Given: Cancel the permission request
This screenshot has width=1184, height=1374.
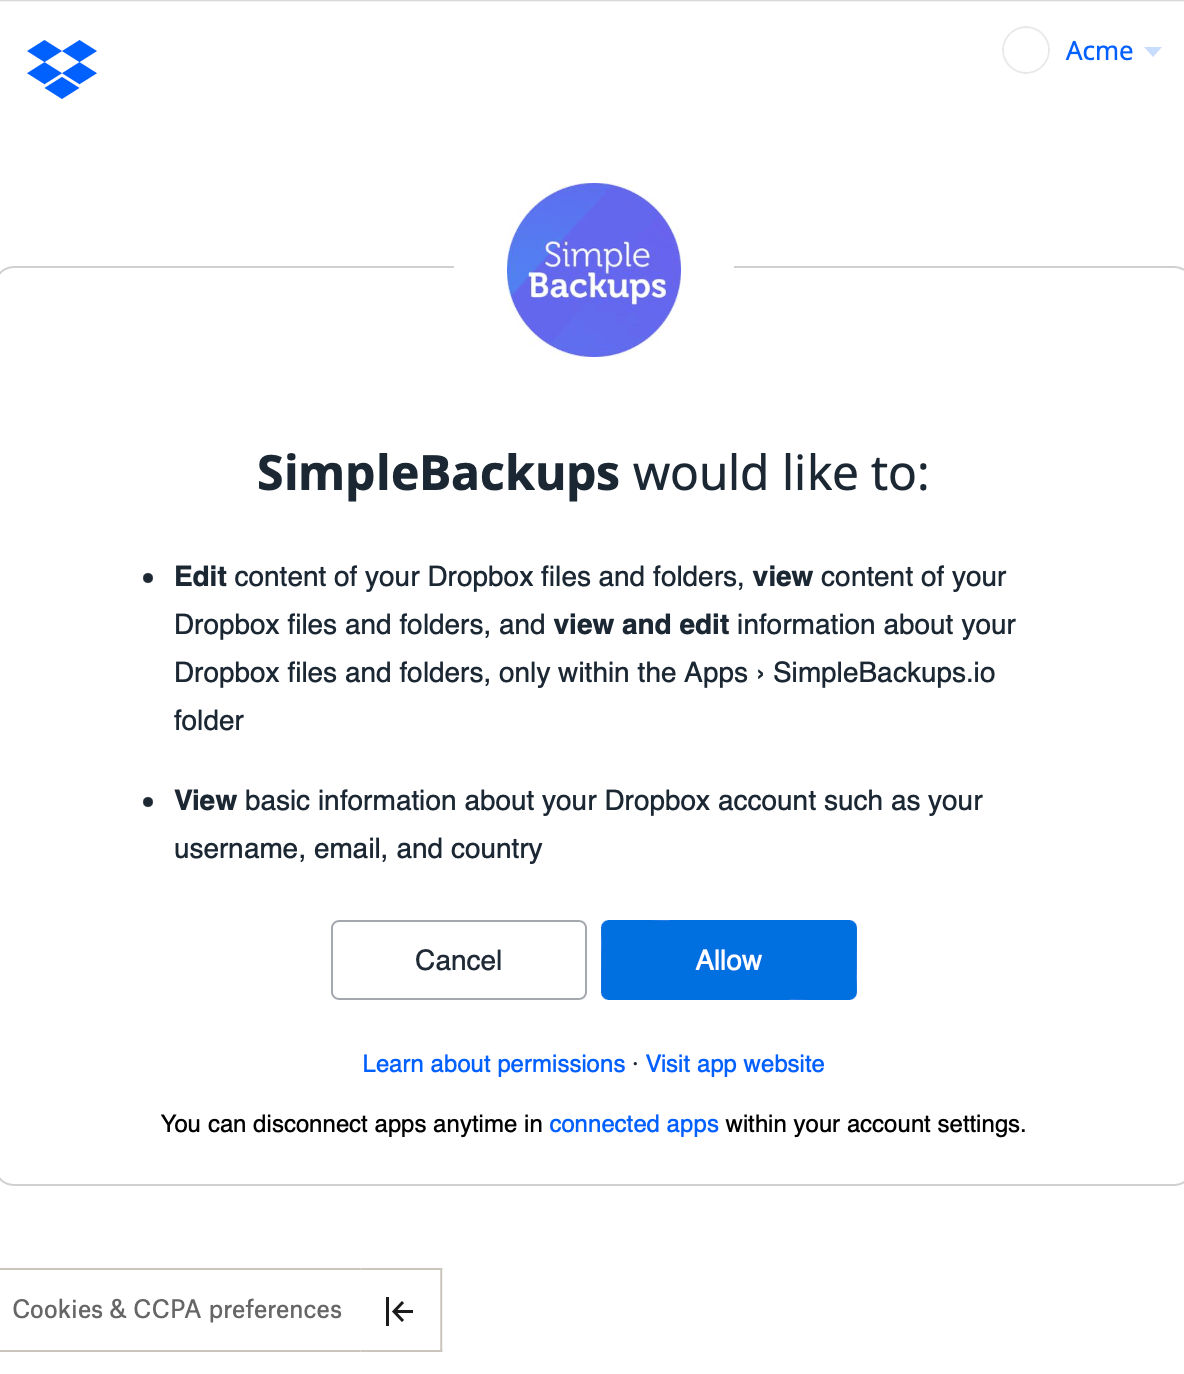Looking at the screenshot, I should 458,960.
